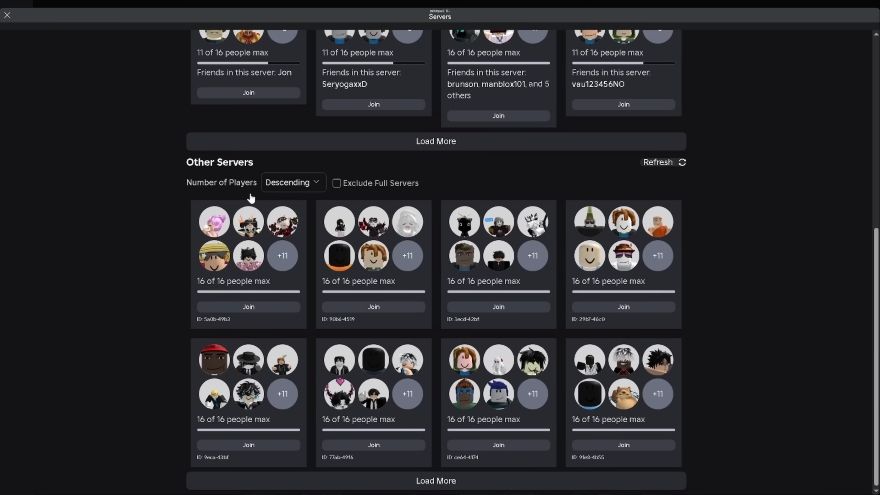This screenshot has width=880, height=495.
Task: Click Load More under friends servers
Action: coord(436,141)
